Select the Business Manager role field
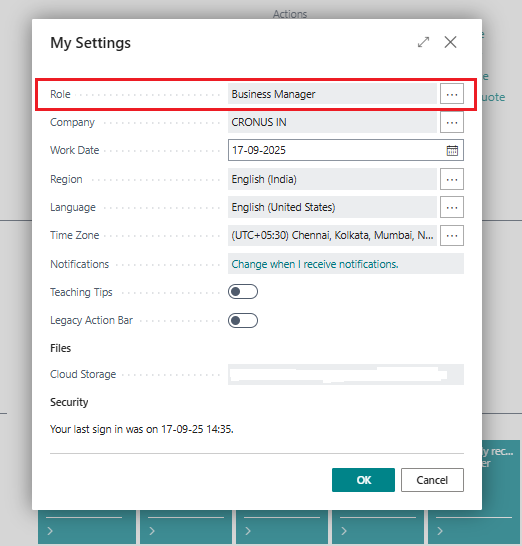Screen dimensions: 522x546 click(332, 94)
